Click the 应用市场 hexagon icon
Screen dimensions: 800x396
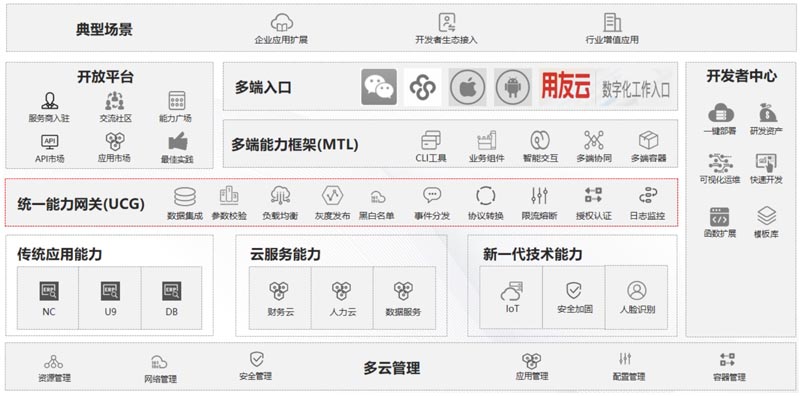click(115, 141)
